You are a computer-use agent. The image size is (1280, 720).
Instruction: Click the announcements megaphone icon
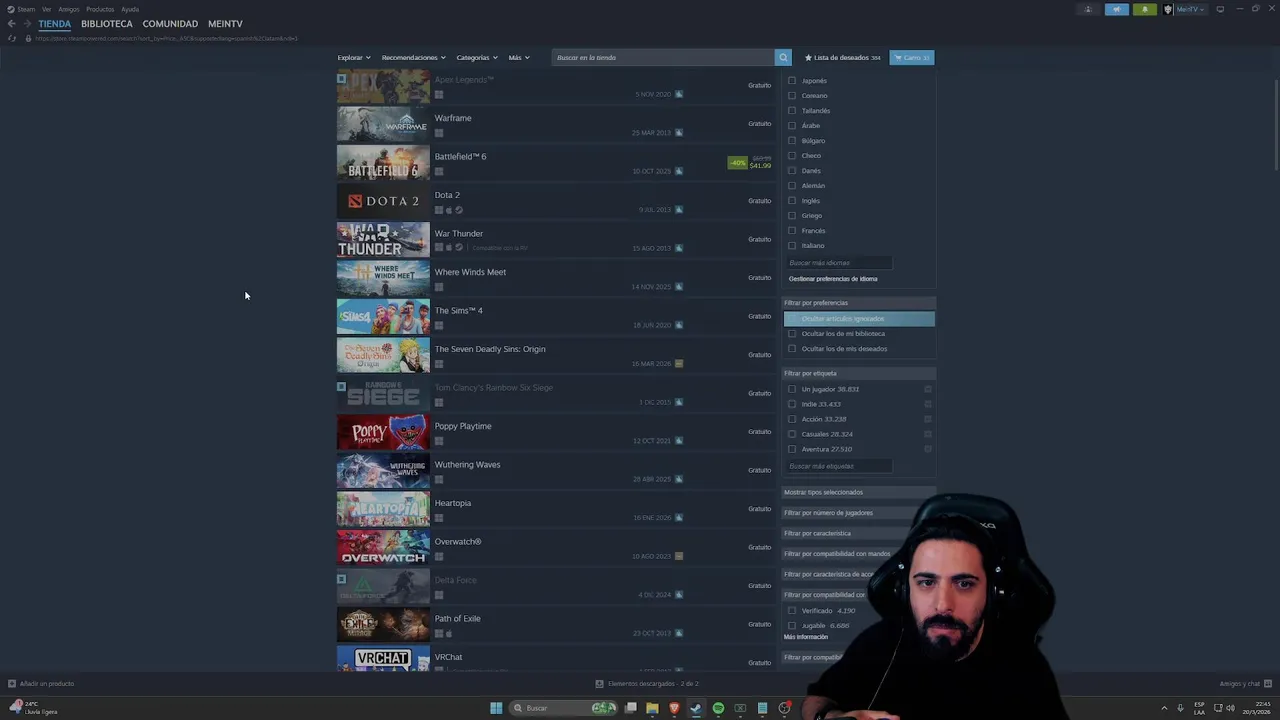[x=1117, y=9]
